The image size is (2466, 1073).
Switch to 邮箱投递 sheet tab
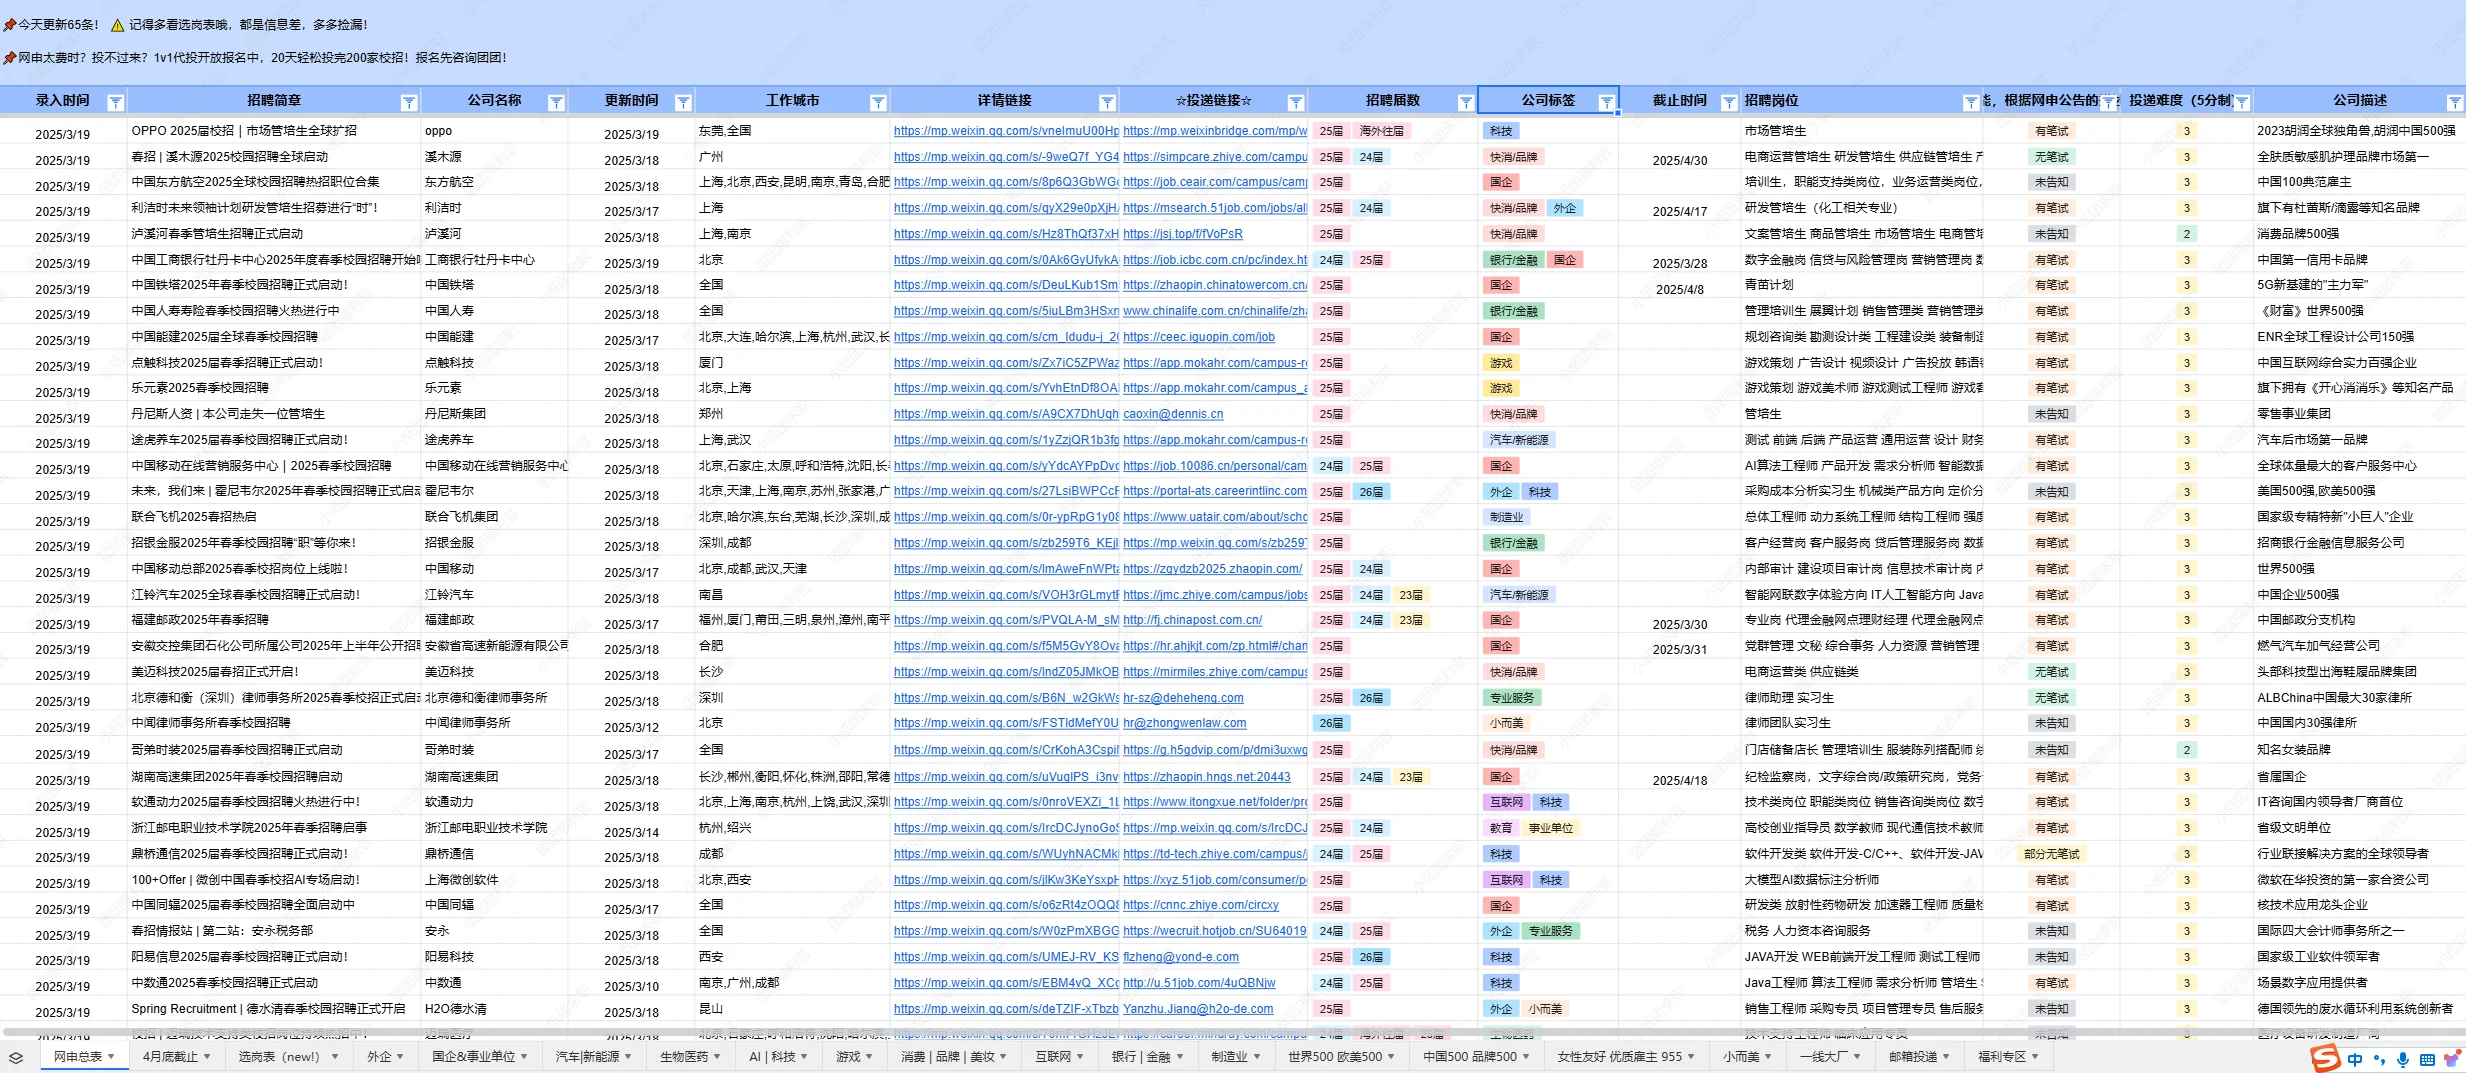1919,1057
